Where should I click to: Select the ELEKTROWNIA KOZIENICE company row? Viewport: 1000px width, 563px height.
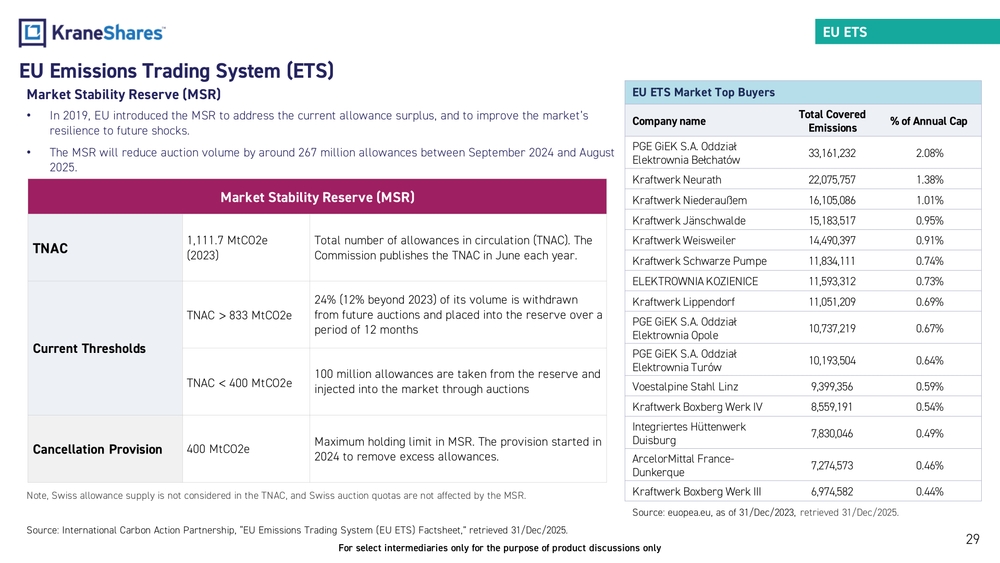coord(695,281)
